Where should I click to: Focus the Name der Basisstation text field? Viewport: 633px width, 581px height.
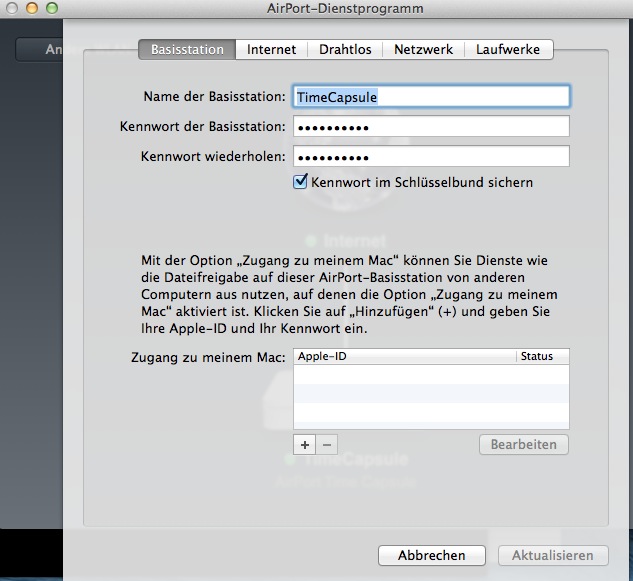pyautogui.click(x=430, y=97)
